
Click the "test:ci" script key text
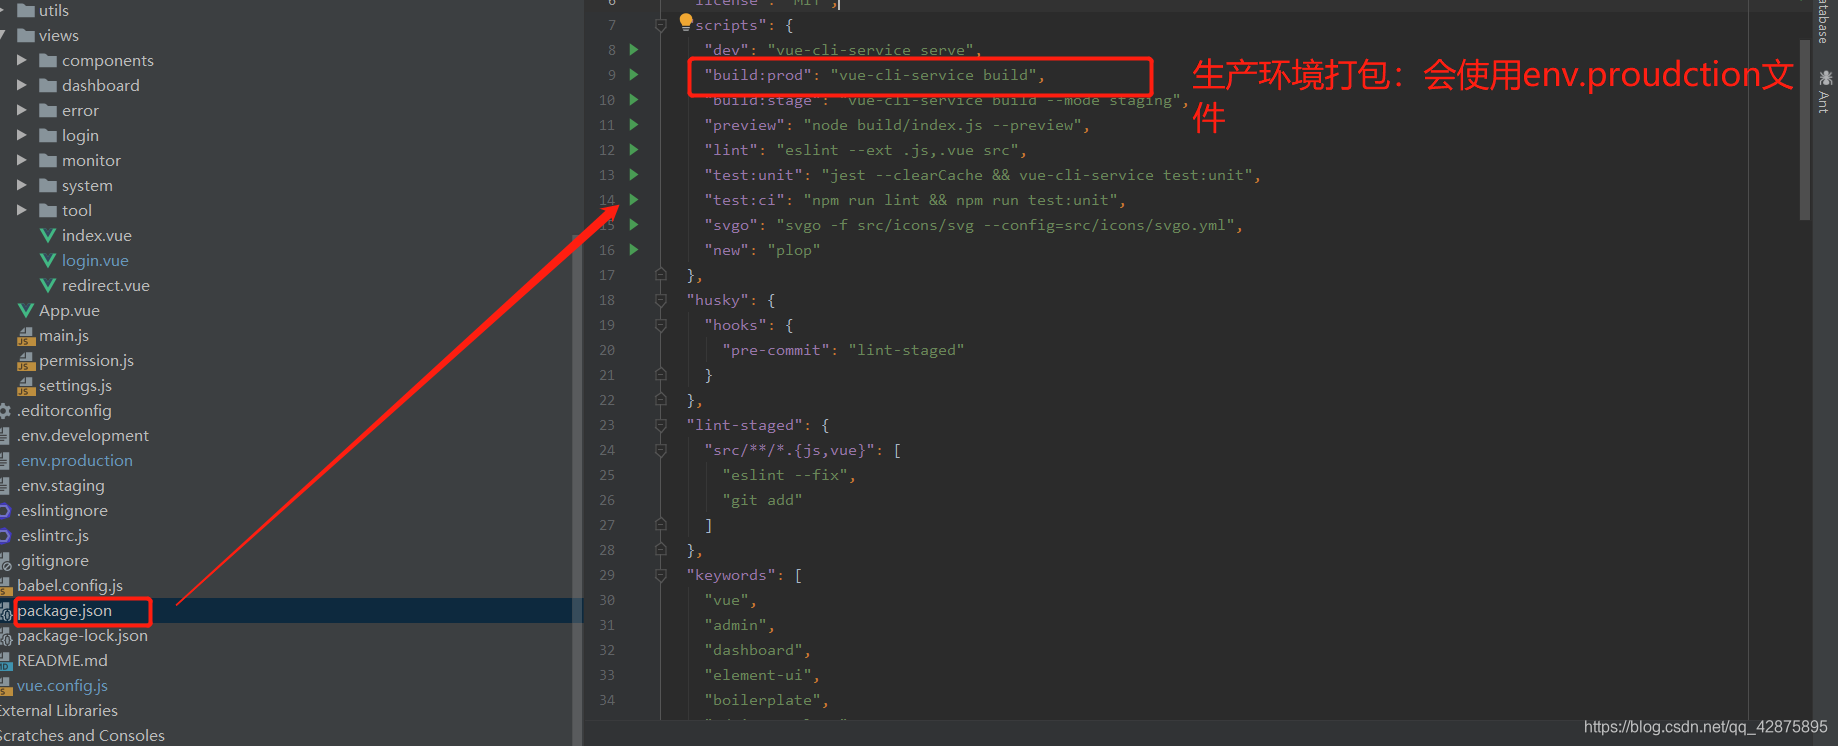pyautogui.click(x=744, y=200)
